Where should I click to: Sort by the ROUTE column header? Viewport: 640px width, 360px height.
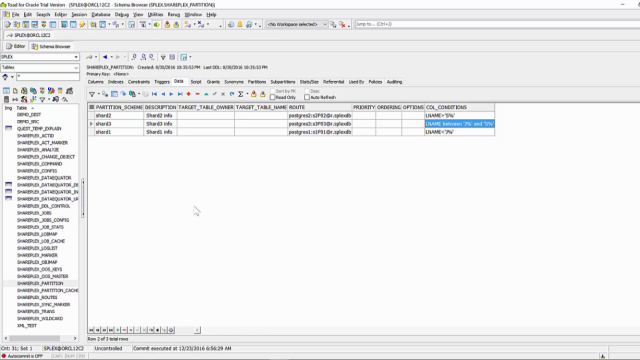pos(320,107)
